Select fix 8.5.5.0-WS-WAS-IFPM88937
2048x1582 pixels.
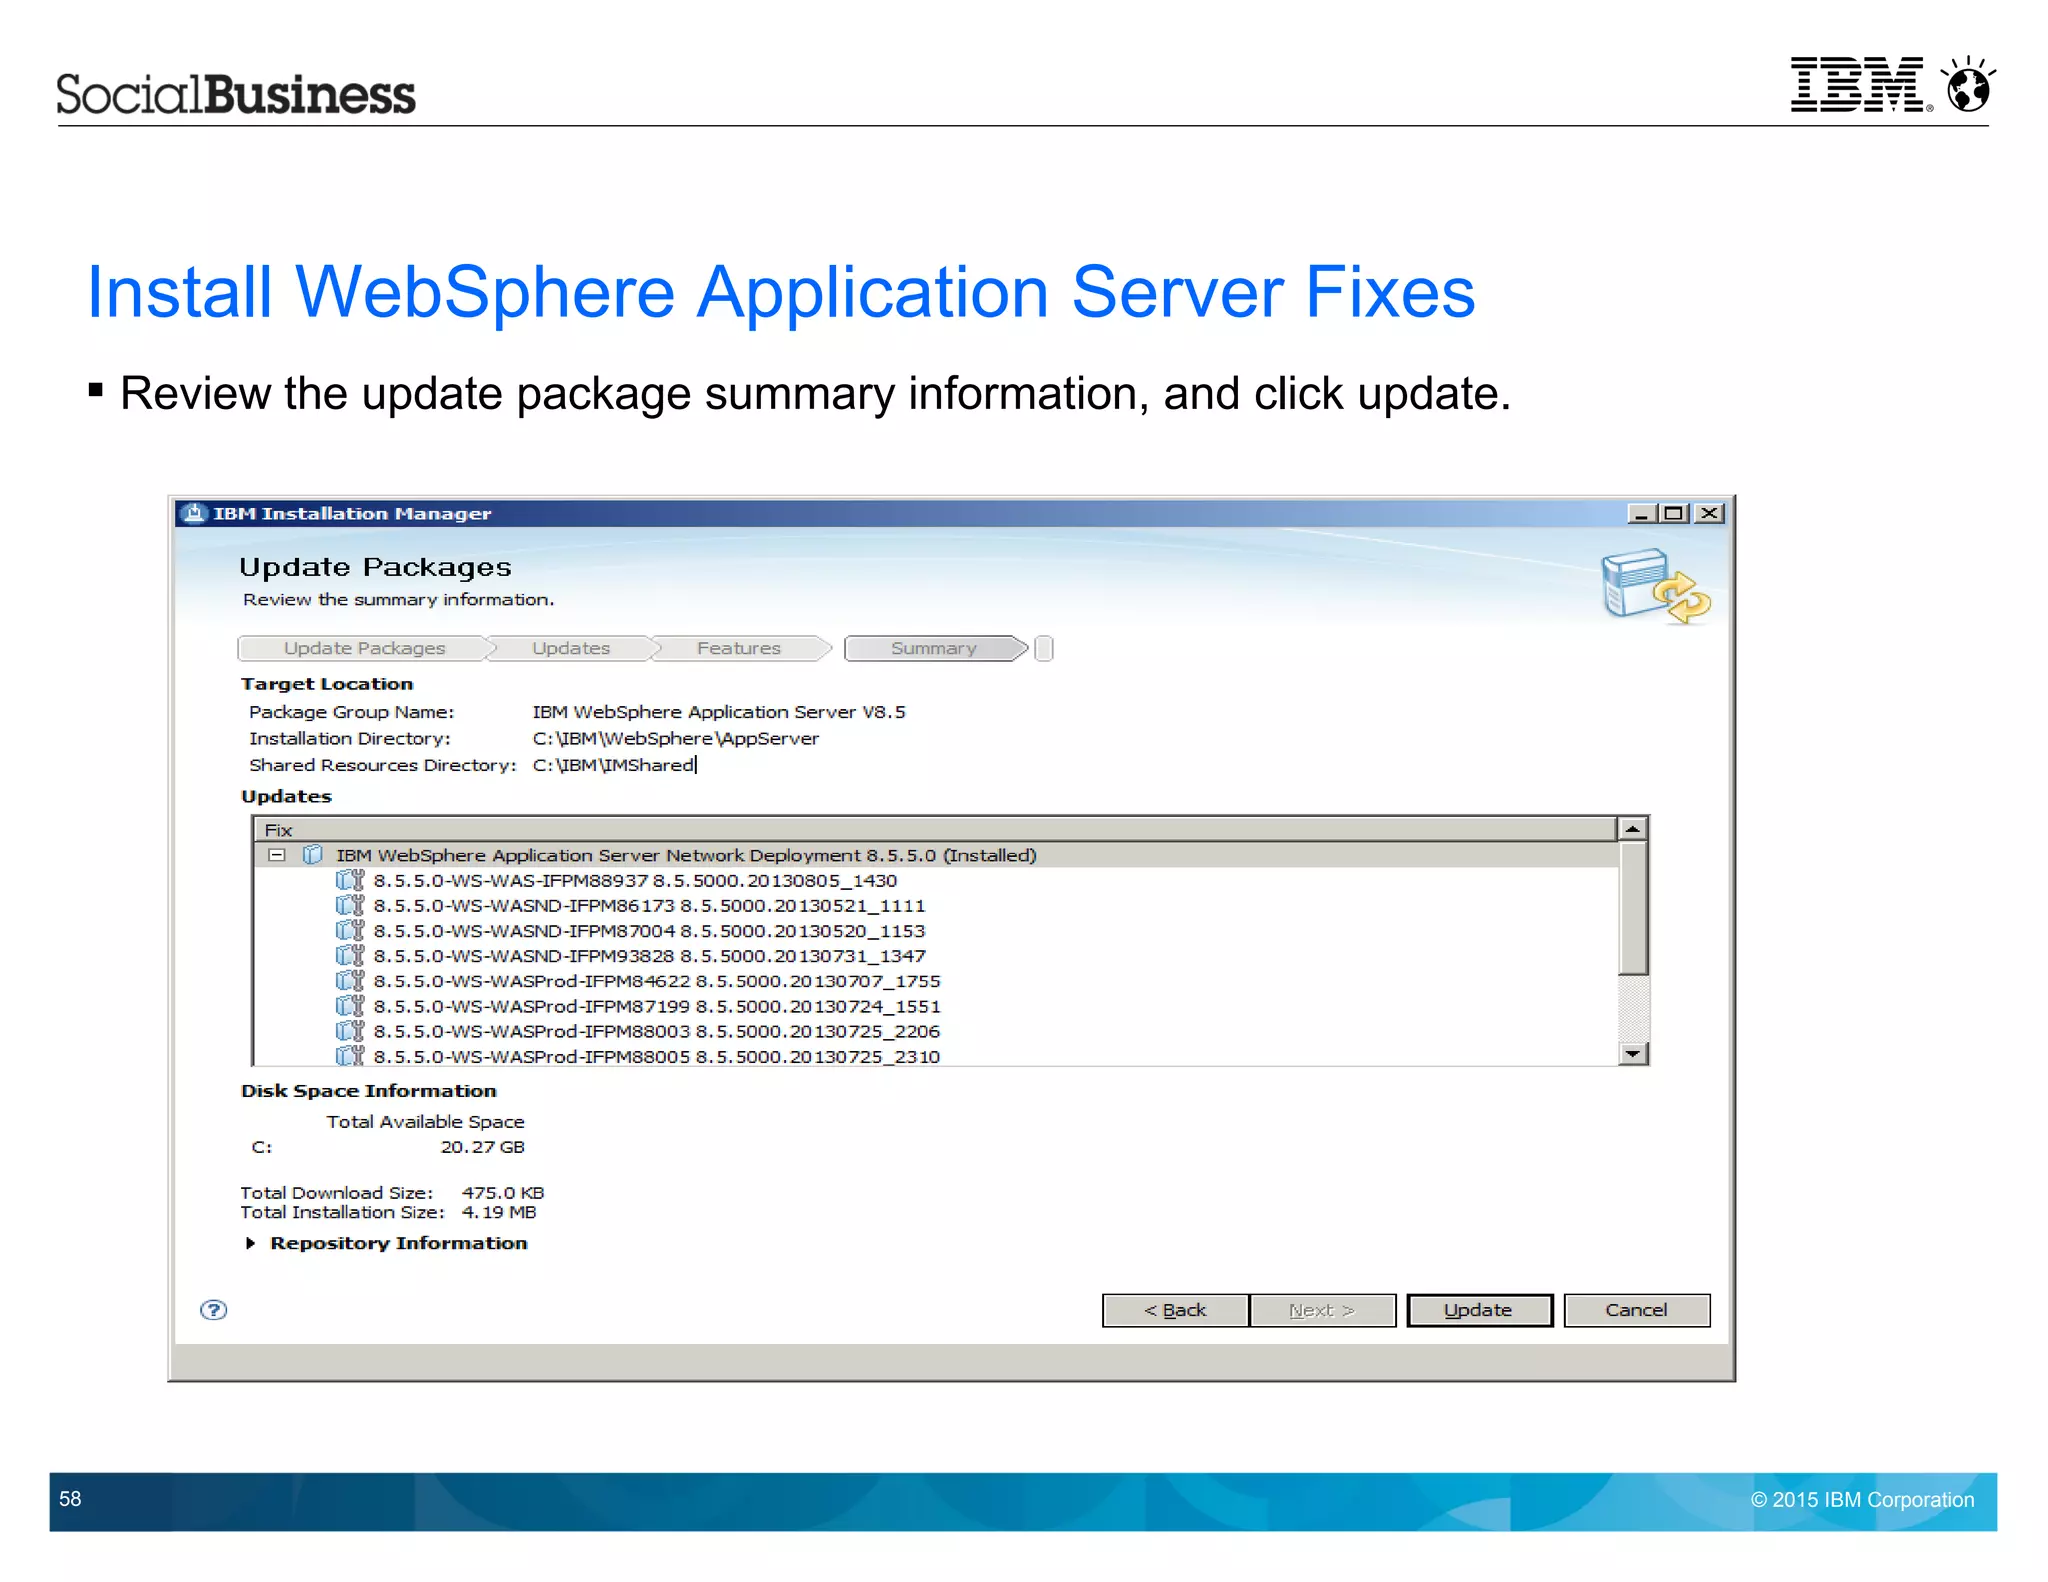(x=635, y=880)
